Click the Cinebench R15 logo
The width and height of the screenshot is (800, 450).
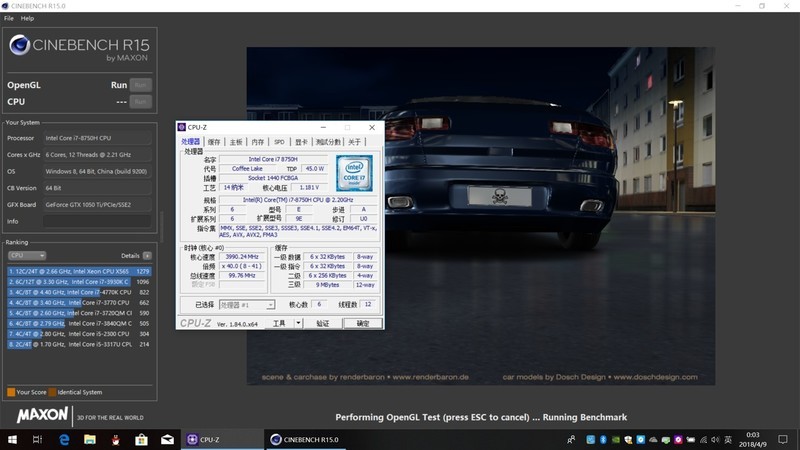coord(78,47)
